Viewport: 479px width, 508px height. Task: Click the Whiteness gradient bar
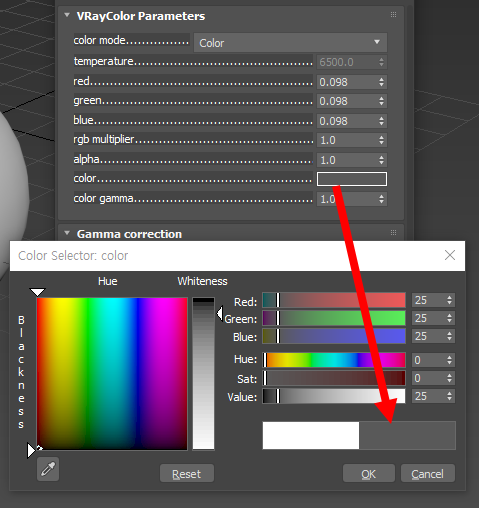tap(203, 374)
